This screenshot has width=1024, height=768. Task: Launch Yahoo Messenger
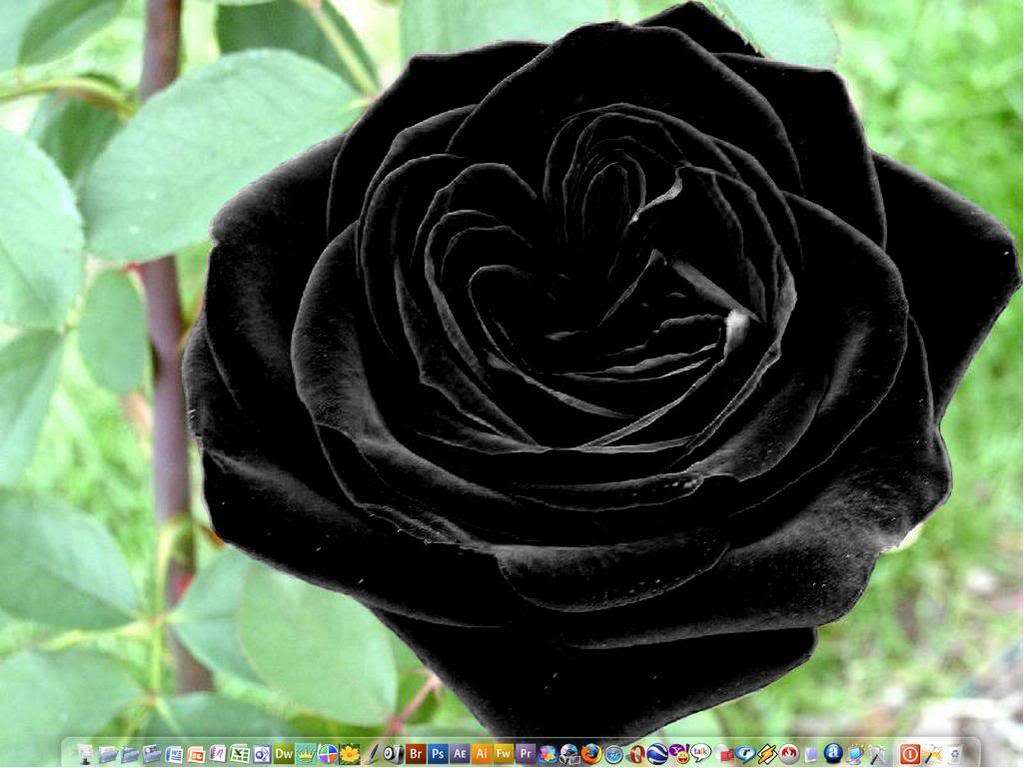point(678,753)
